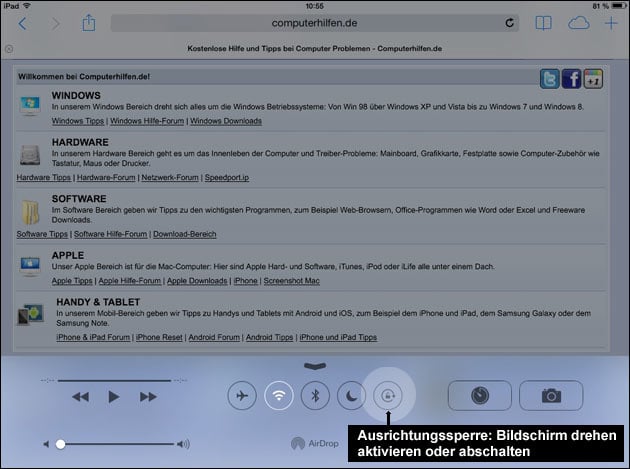Toggle Bluetooth
630x469 pixels.
click(315, 396)
